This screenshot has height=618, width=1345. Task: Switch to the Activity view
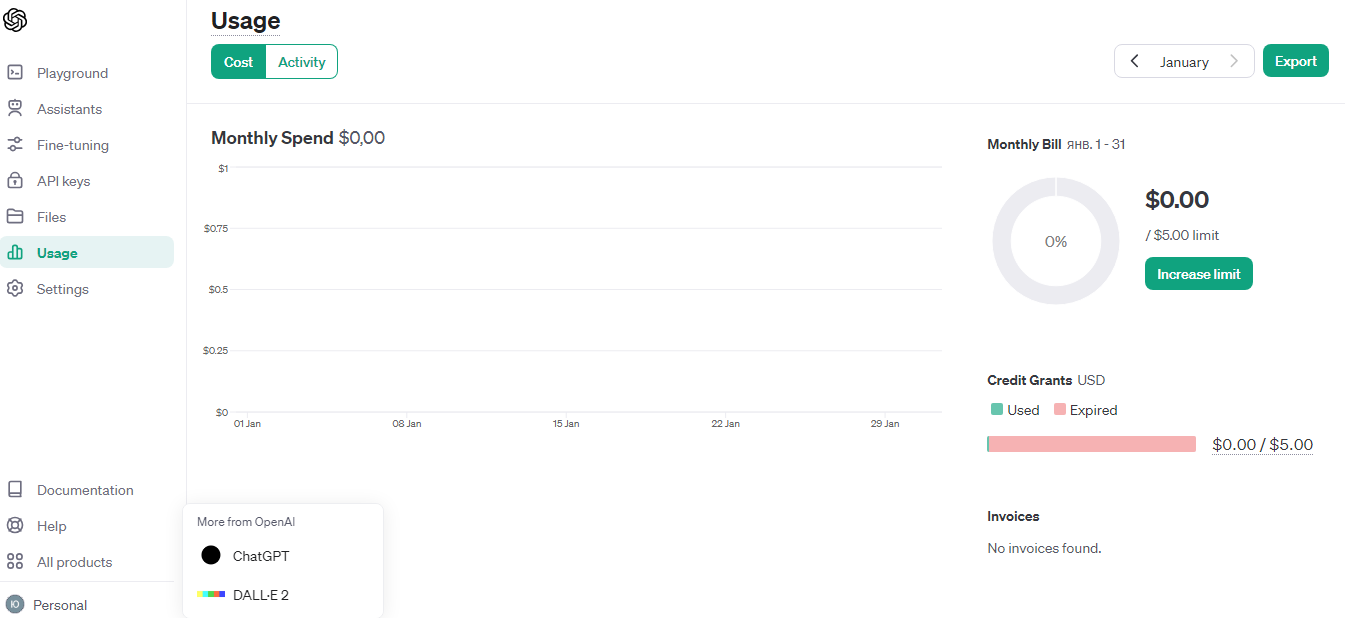coord(302,62)
